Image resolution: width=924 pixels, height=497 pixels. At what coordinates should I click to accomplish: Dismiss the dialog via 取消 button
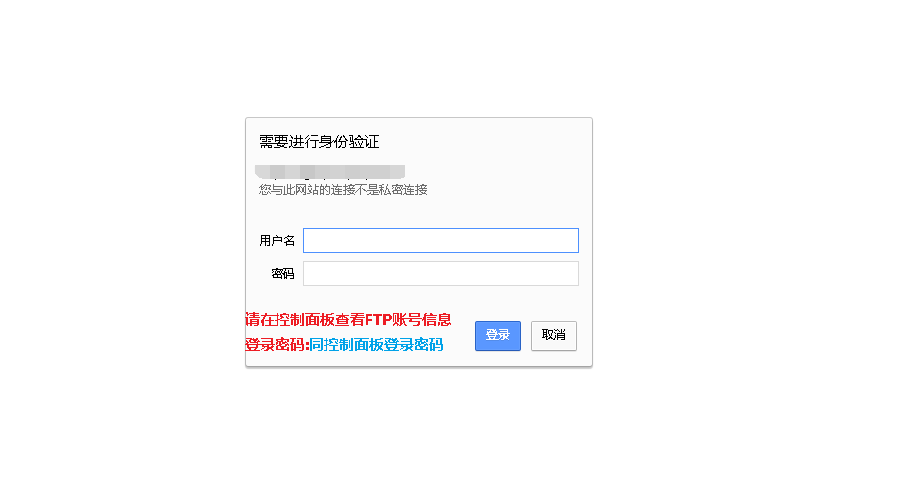tap(553, 335)
